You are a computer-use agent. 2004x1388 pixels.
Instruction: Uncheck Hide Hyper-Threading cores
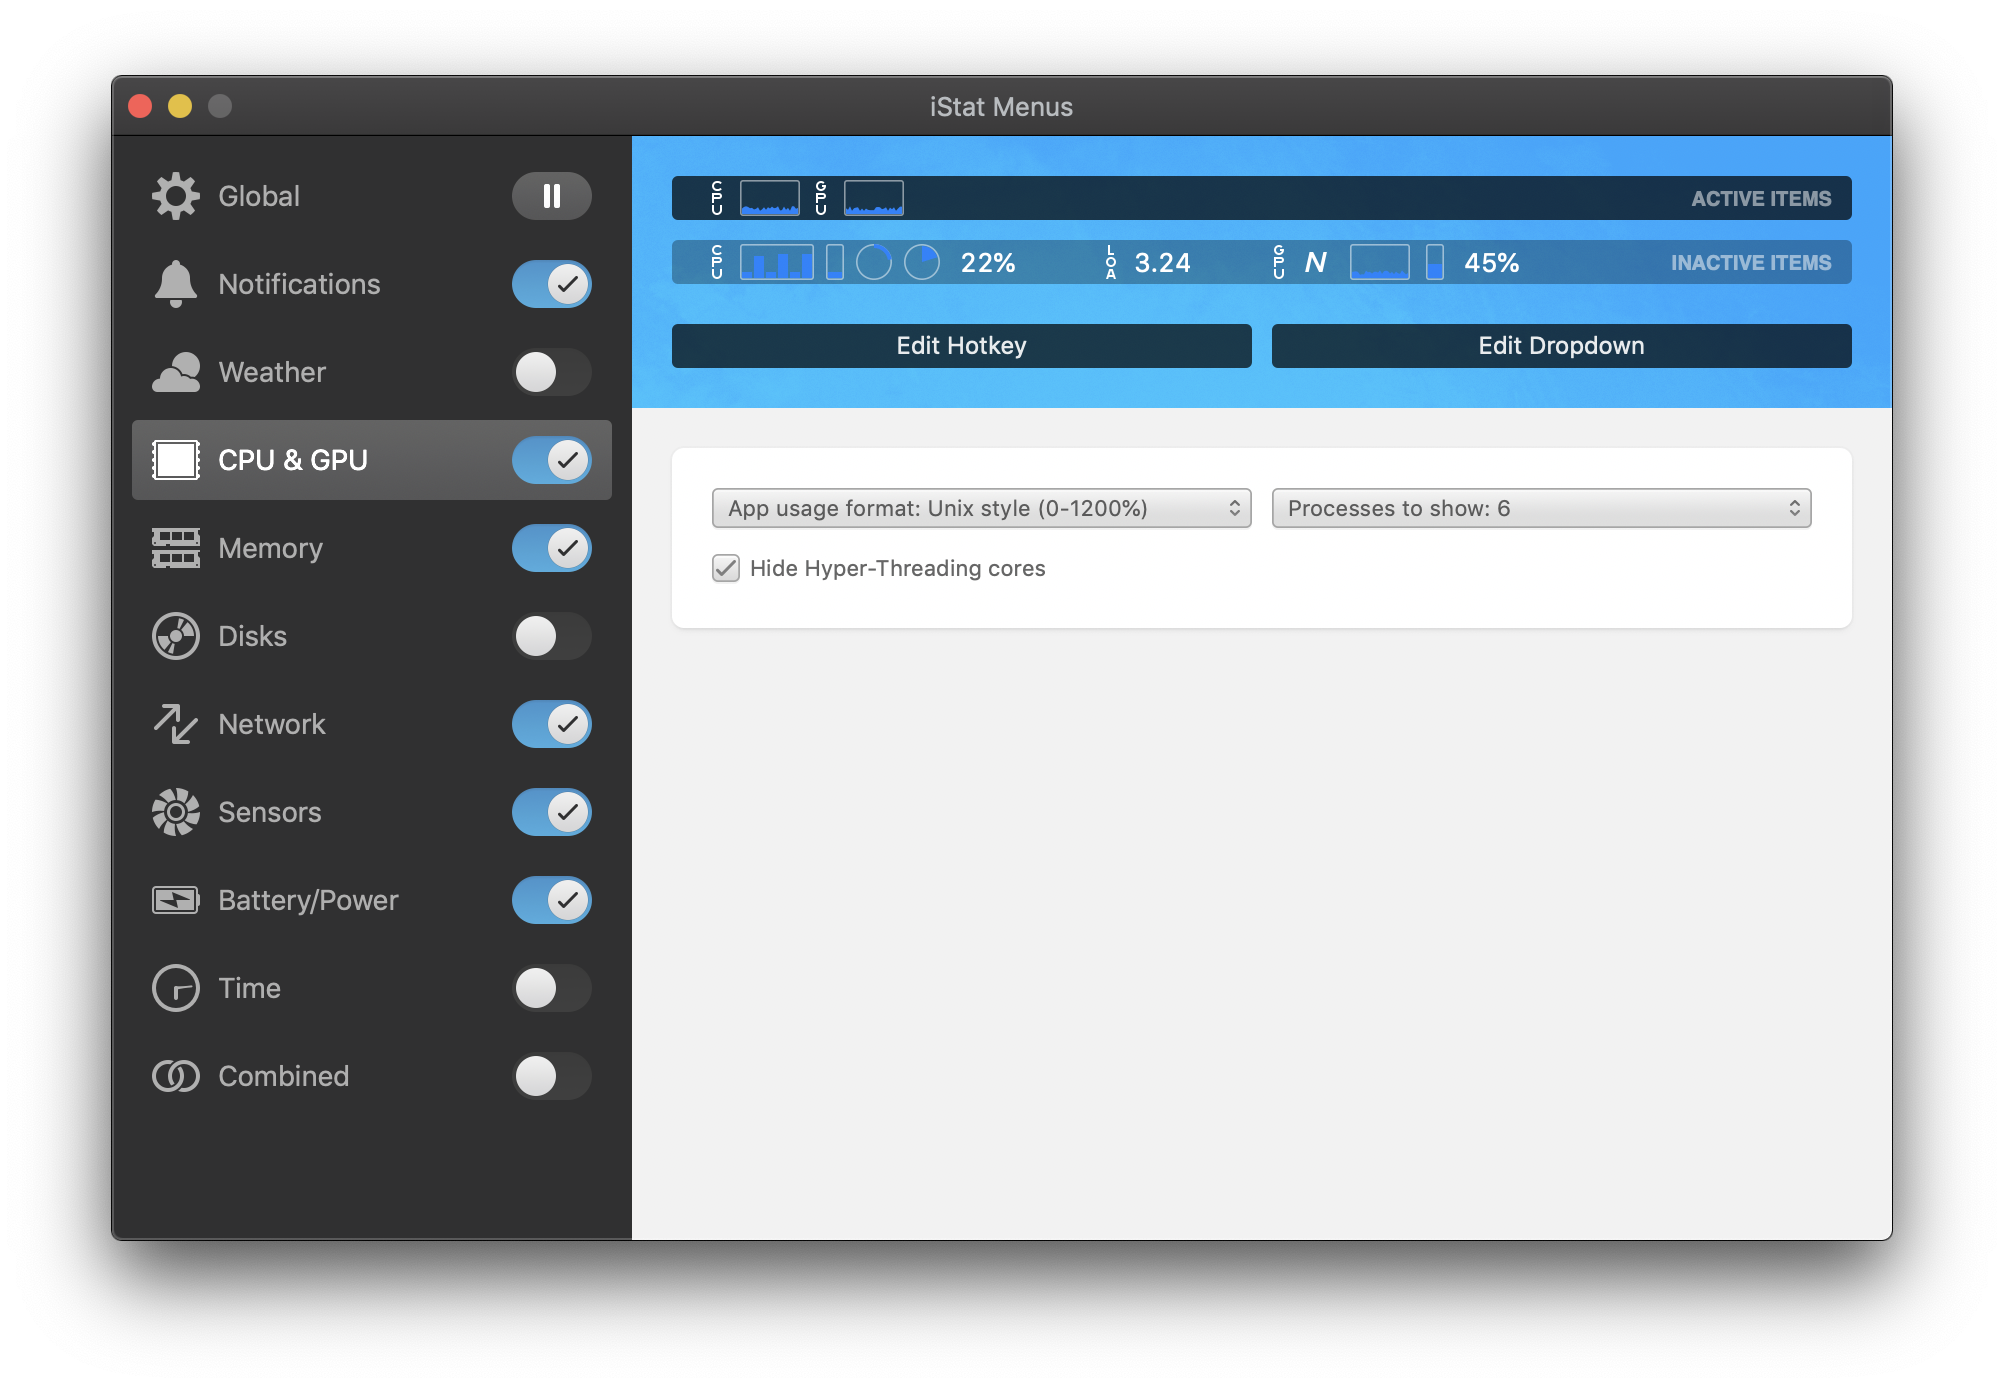726,568
